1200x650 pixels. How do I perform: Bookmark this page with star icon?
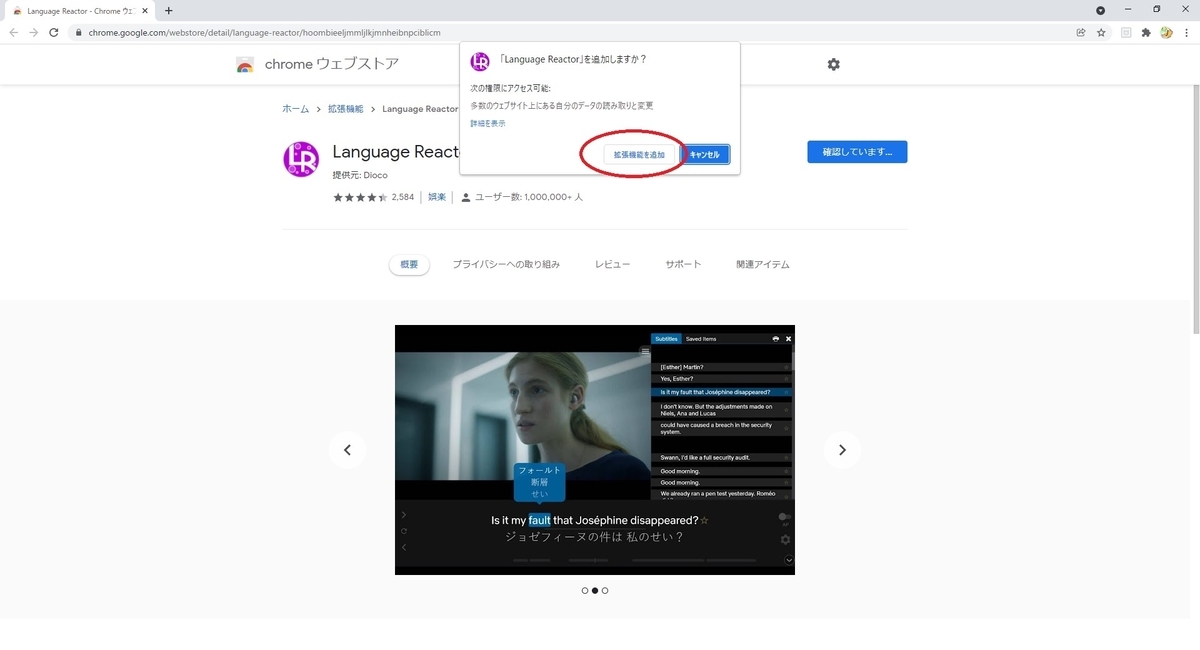[1101, 32]
